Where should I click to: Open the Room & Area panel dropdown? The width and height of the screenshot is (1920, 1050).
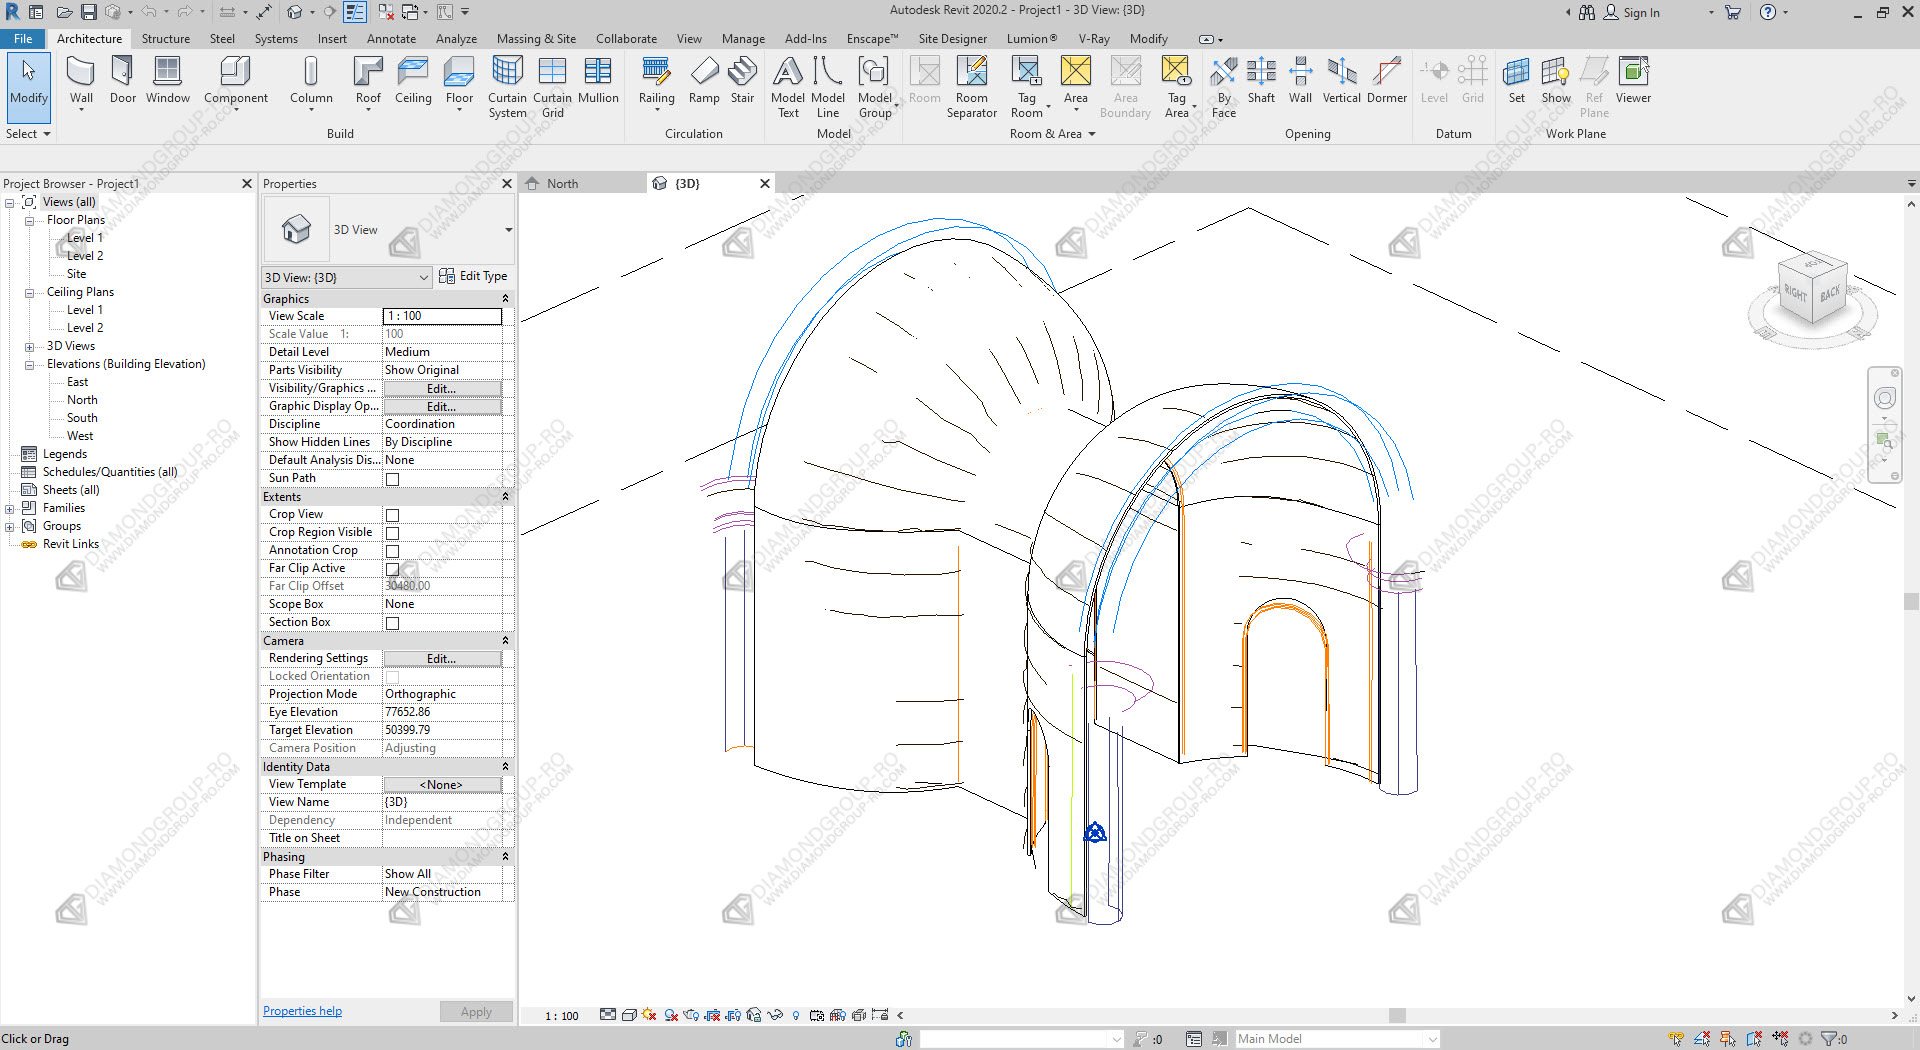1092,134
